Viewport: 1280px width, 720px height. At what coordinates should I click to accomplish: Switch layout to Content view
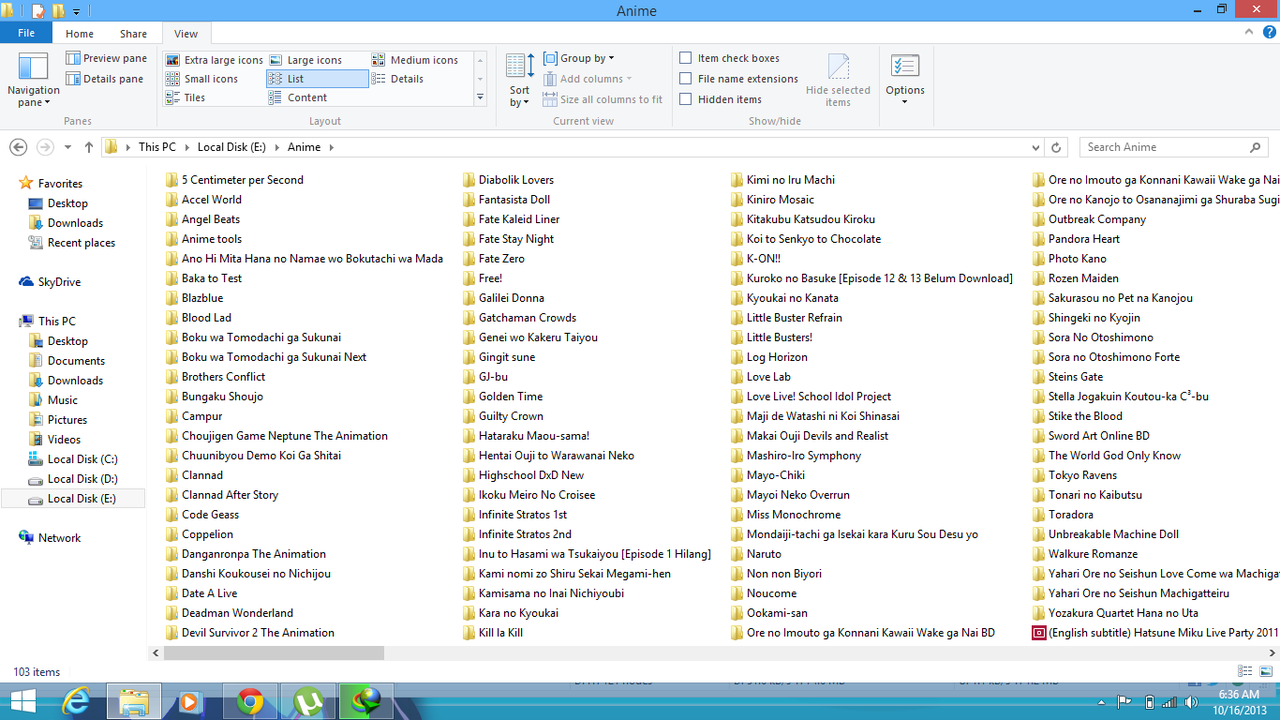tap(298, 98)
